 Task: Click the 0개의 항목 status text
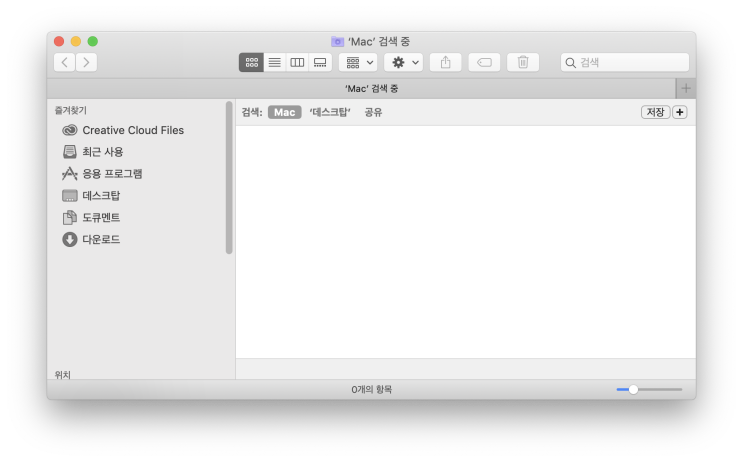point(372,390)
